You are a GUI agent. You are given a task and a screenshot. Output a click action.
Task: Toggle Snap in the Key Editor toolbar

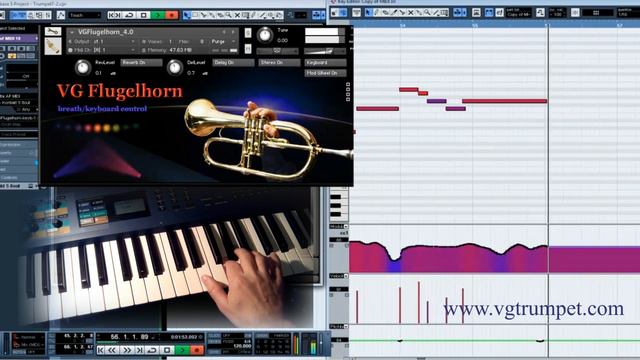575,13
